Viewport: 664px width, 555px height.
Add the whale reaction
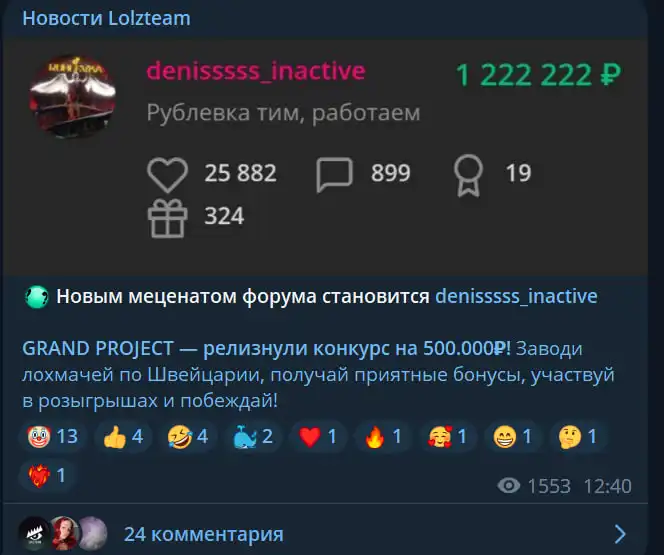click(x=253, y=436)
